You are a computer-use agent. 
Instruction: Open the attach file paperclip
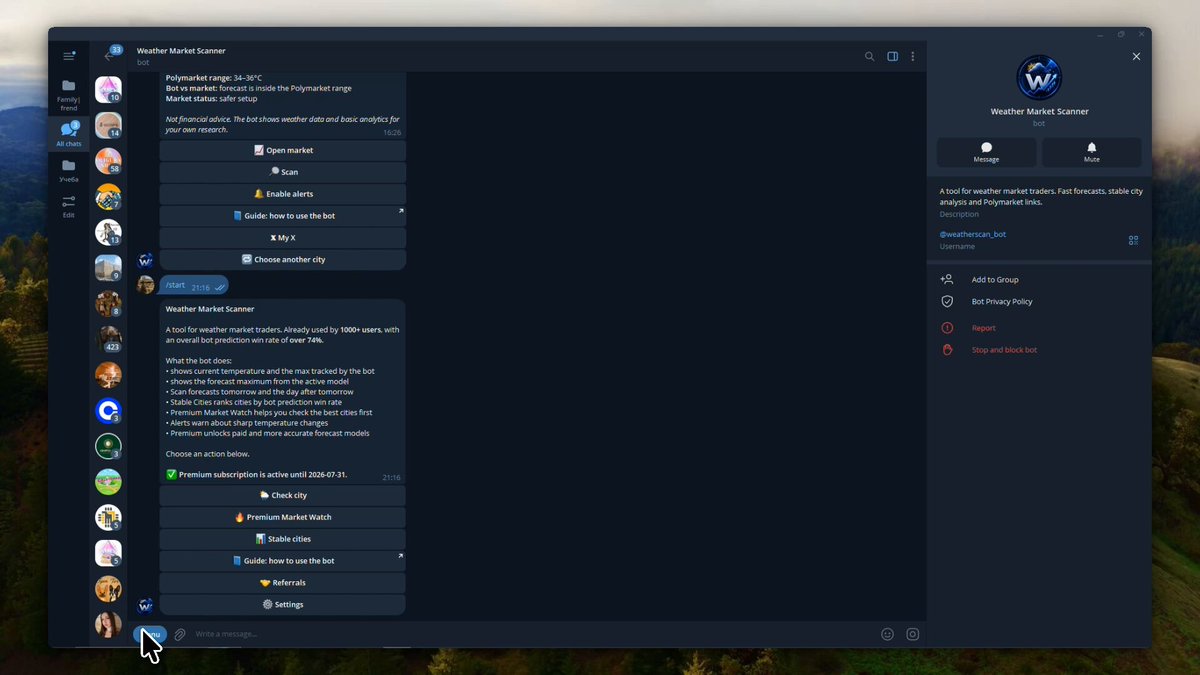[x=180, y=634]
